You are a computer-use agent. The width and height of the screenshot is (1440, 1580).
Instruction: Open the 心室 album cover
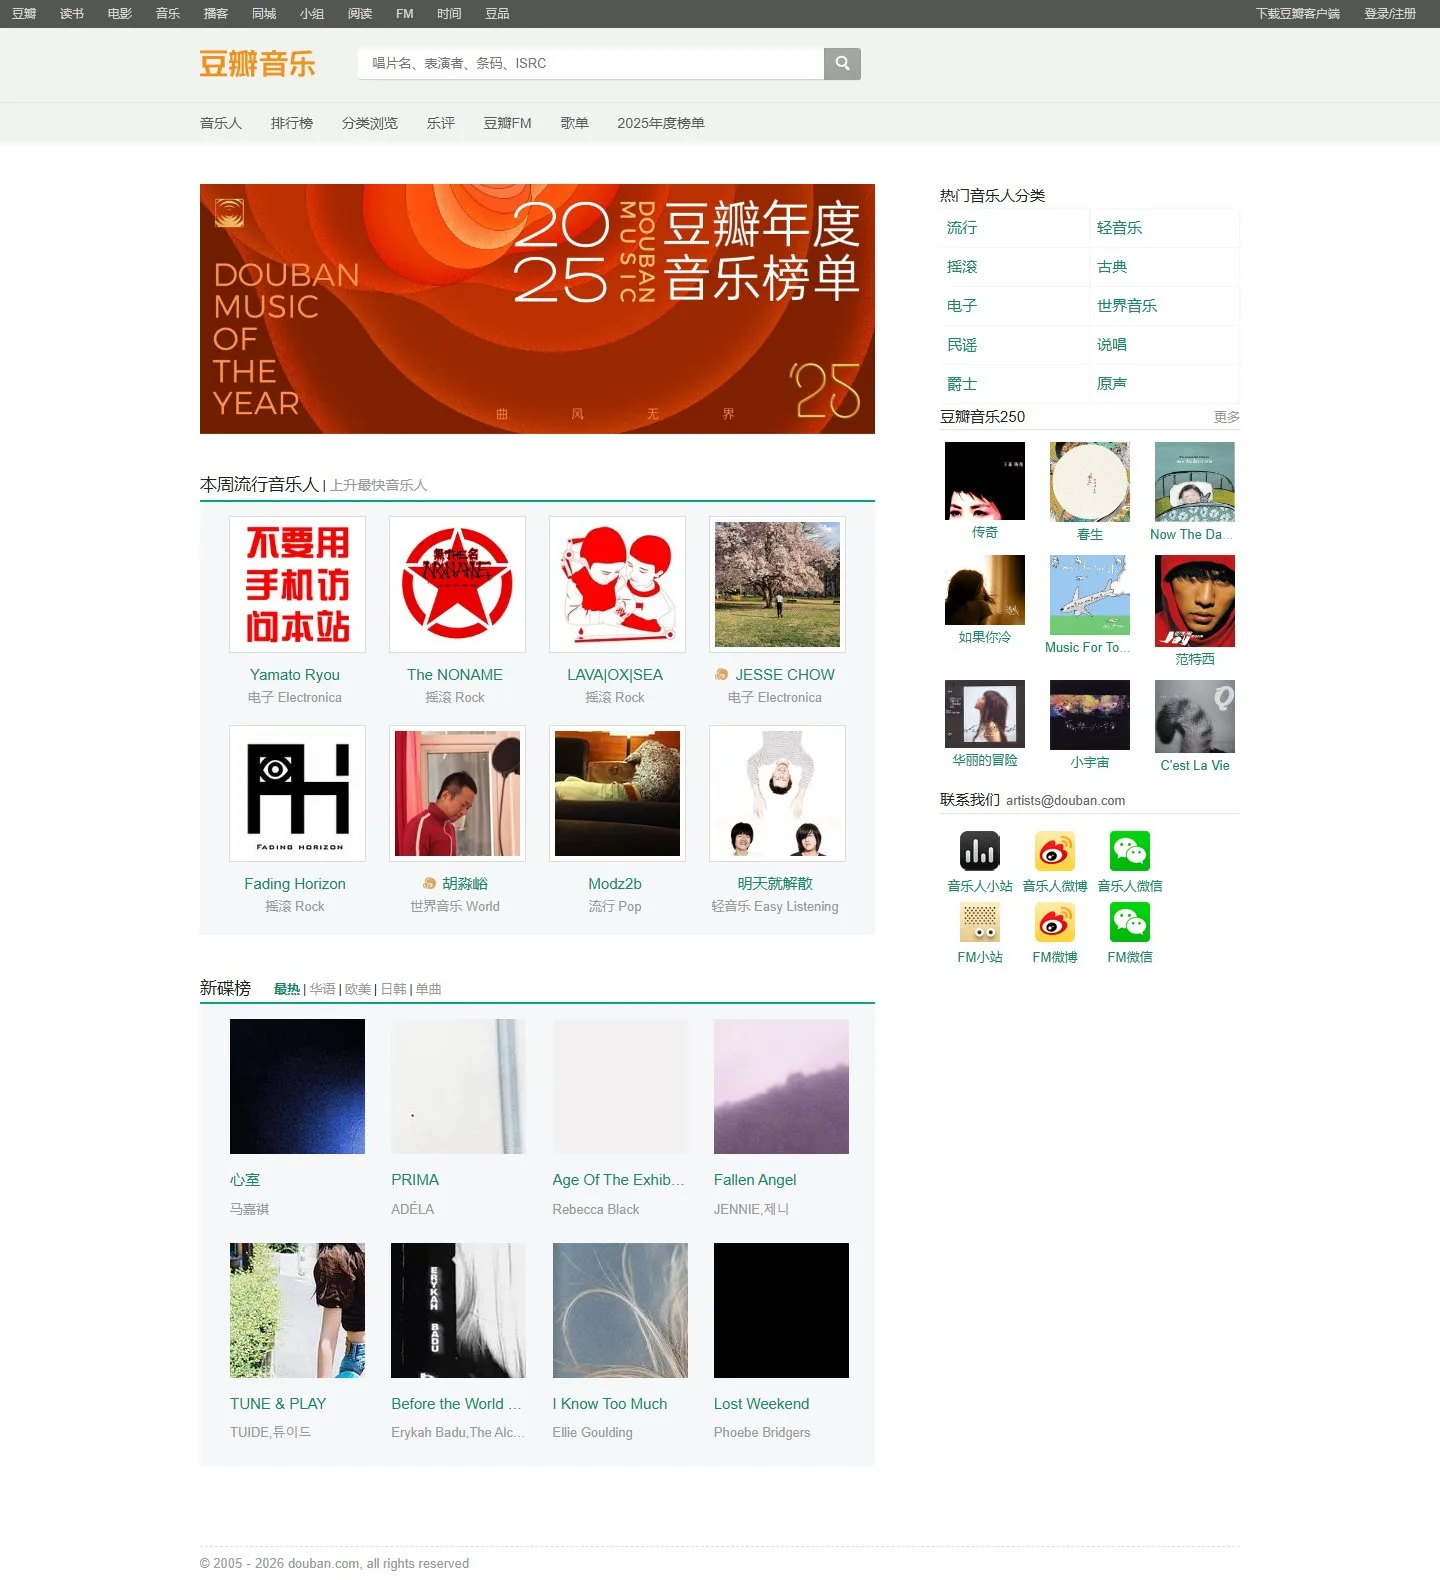[297, 1086]
